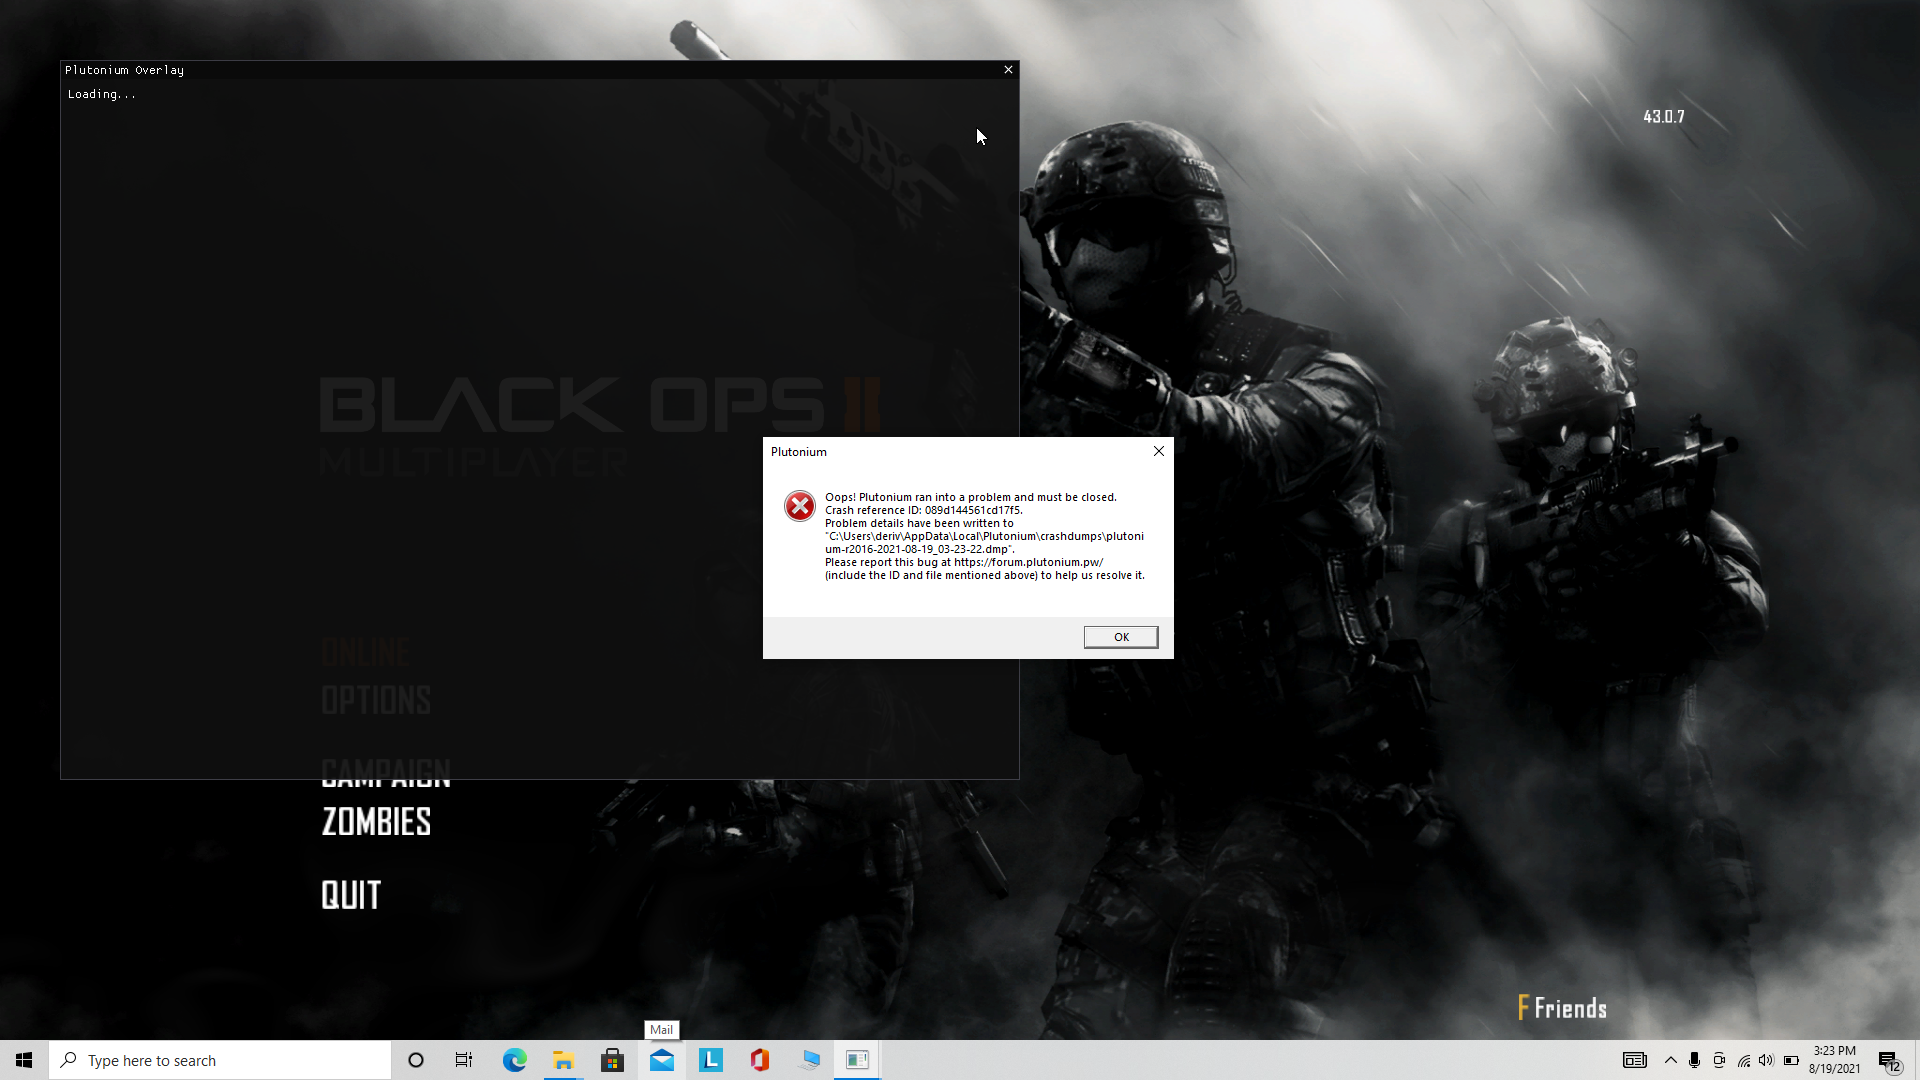This screenshot has width=1920, height=1080.
Task: Open Task View on the taskbar
Action: point(464,1060)
